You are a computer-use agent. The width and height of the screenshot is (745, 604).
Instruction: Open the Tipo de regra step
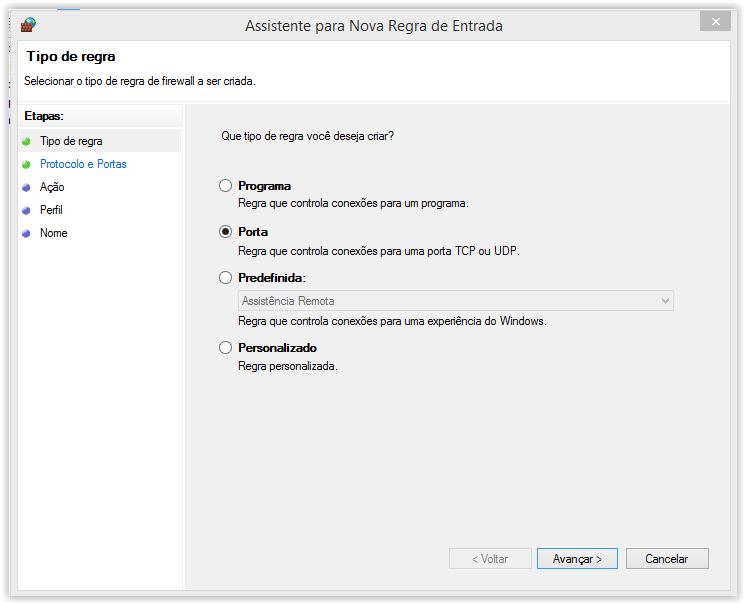[x=71, y=141]
